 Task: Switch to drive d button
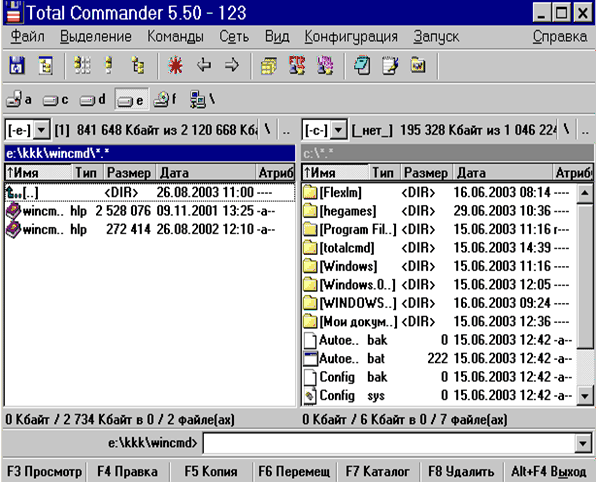click(x=93, y=100)
